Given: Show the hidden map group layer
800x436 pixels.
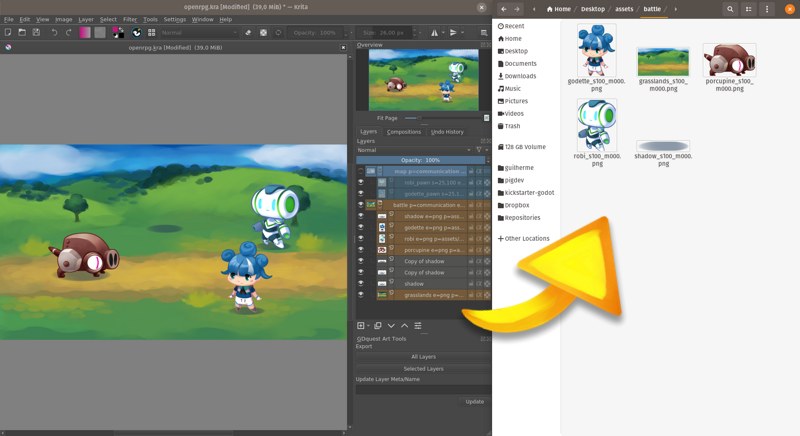Looking at the screenshot, I should point(361,171).
